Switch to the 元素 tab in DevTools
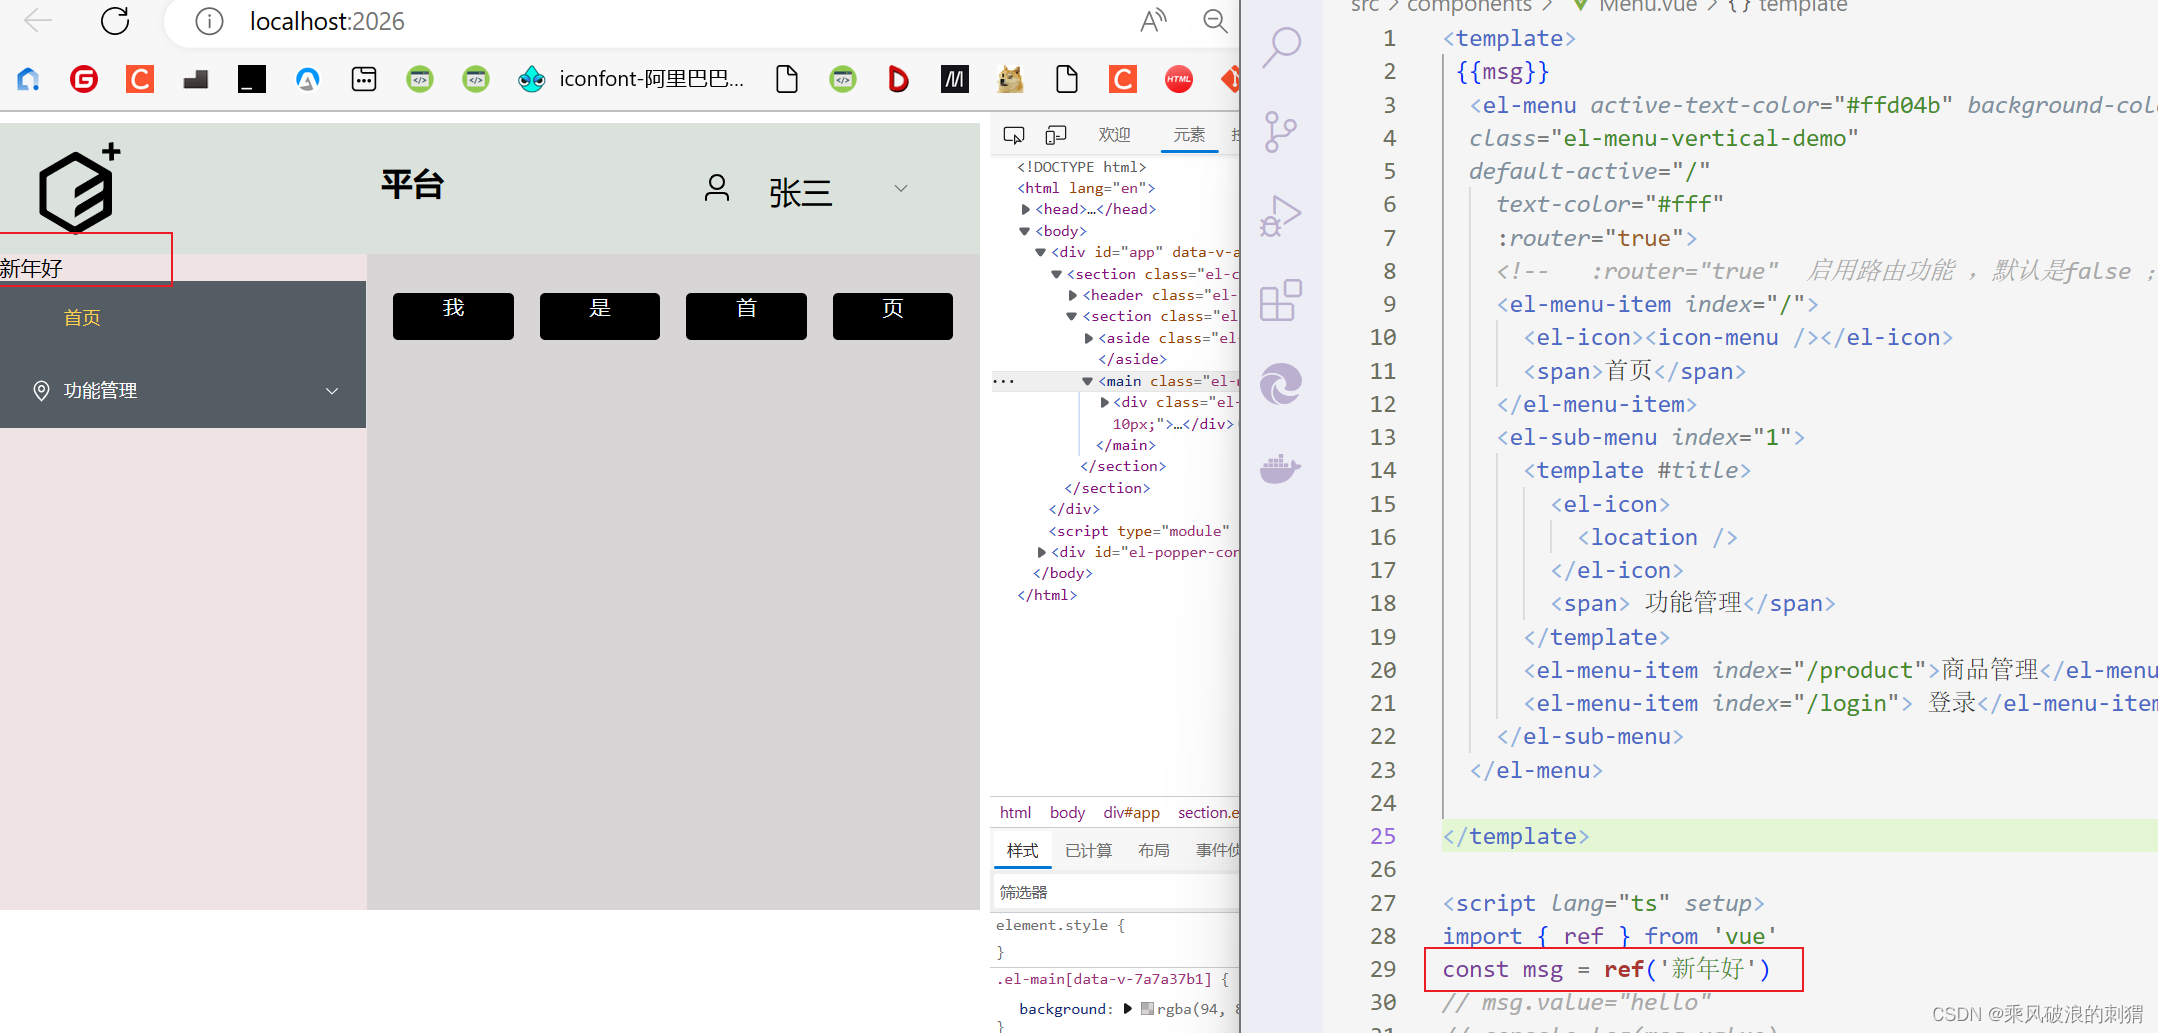The width and height of the screenshot is (2158, 1033). point(1189,135)
